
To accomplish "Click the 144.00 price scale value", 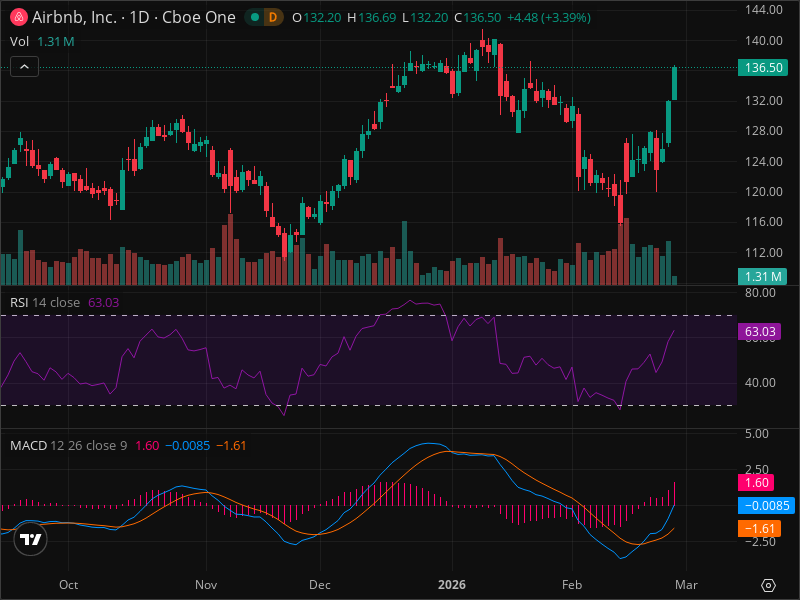I will (x=763, y=10).
